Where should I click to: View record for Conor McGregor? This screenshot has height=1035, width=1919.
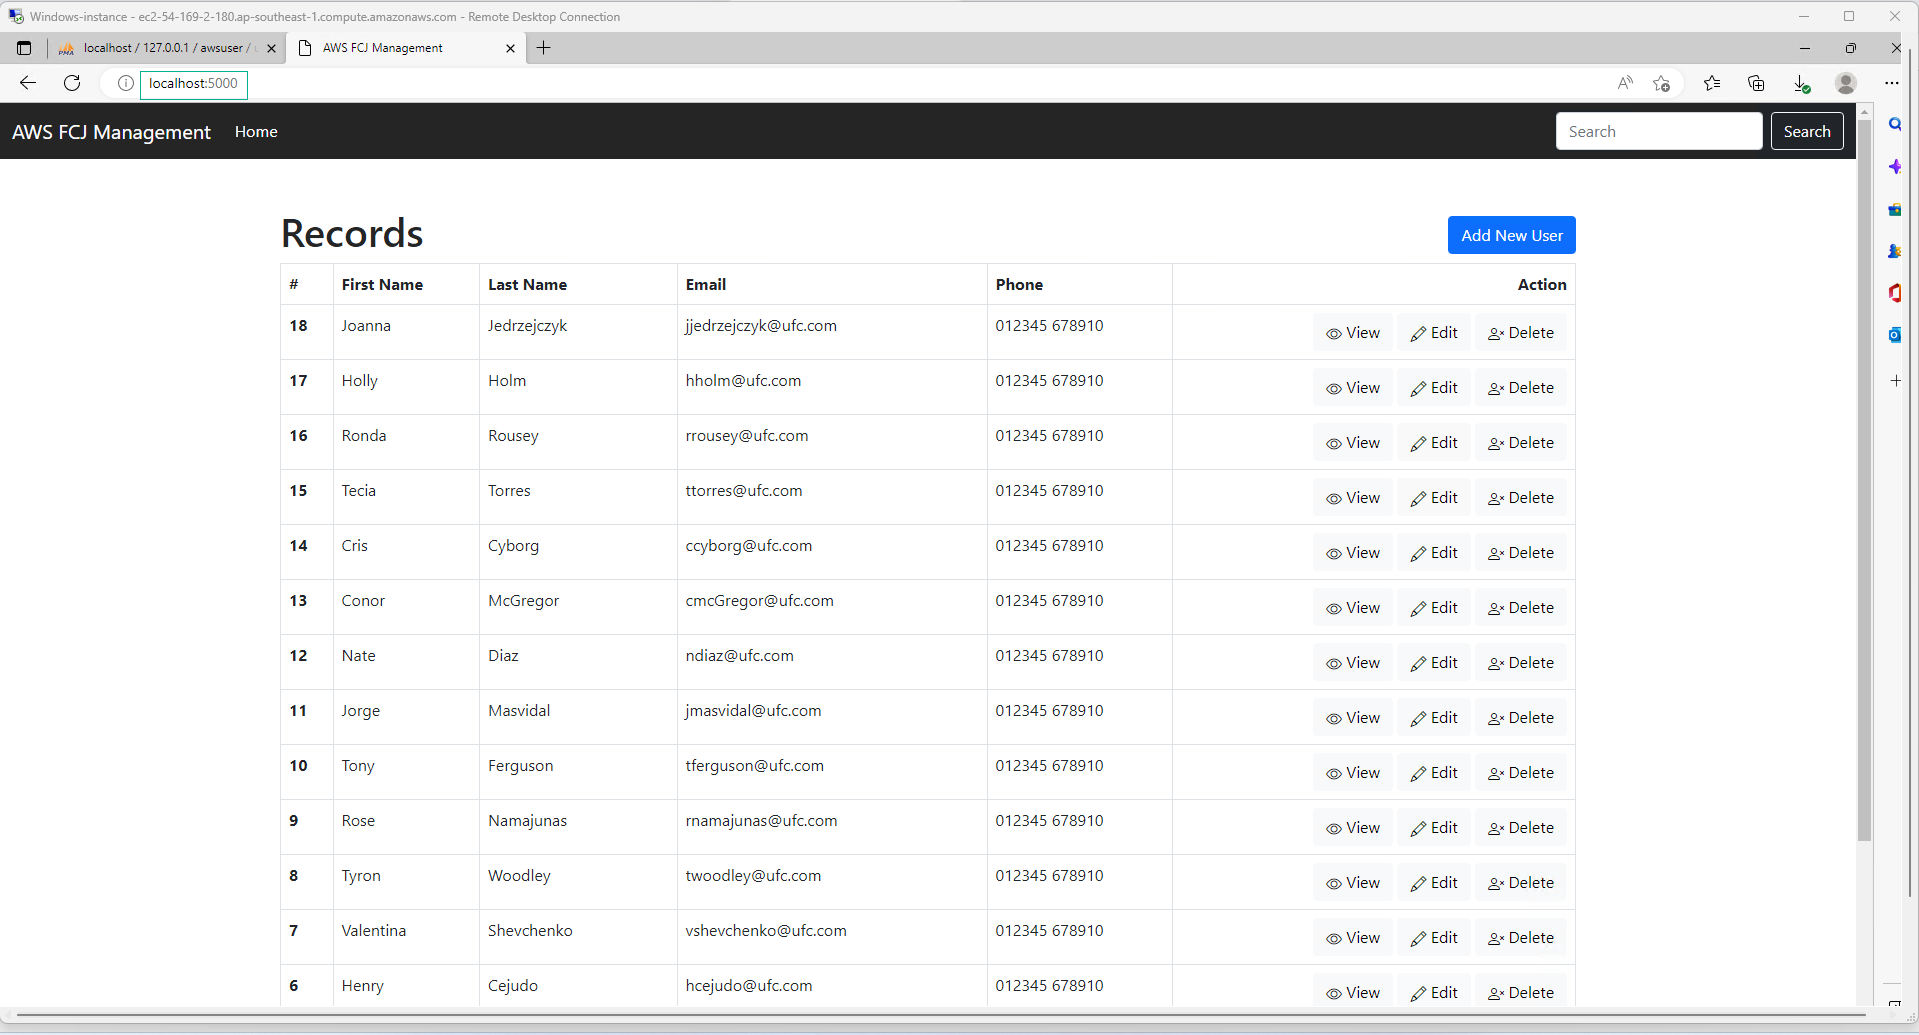pos(1352,608)
